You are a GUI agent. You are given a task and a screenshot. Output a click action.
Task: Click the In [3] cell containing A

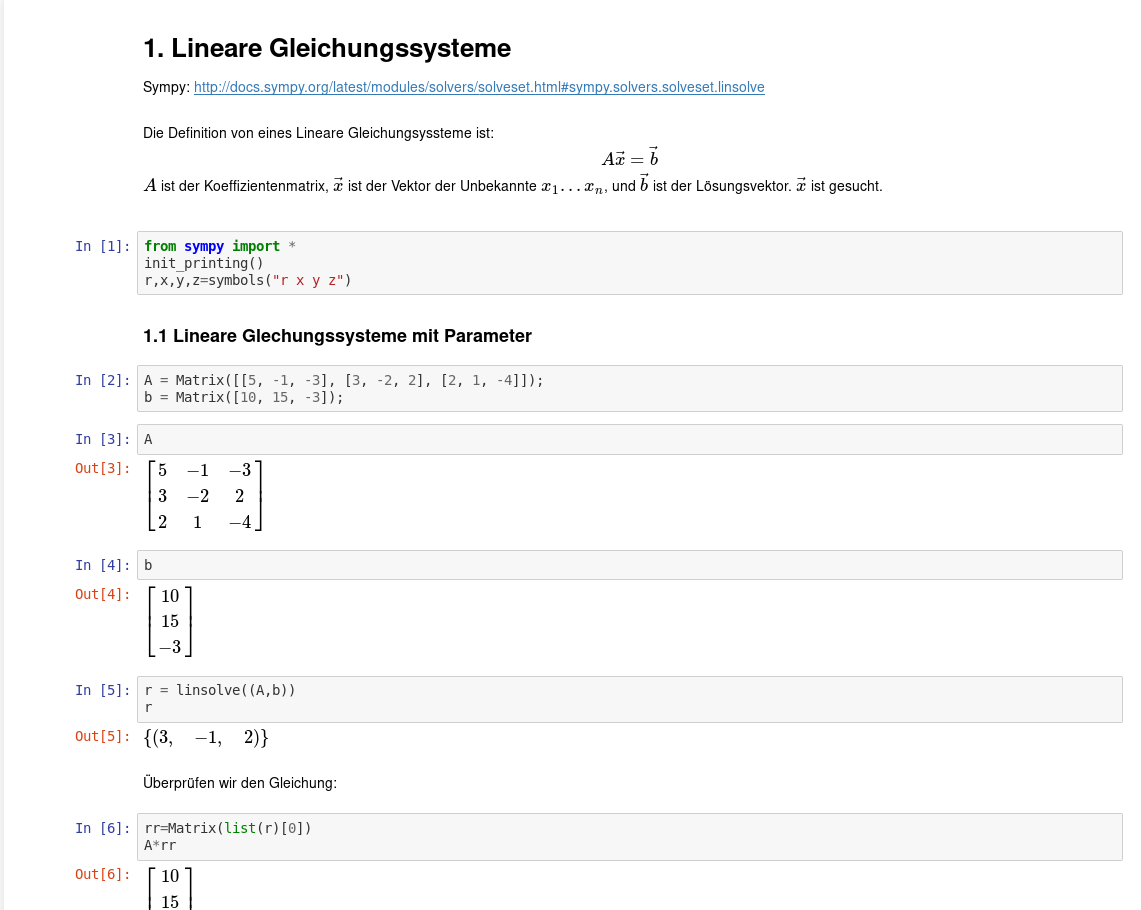(629, 439)
